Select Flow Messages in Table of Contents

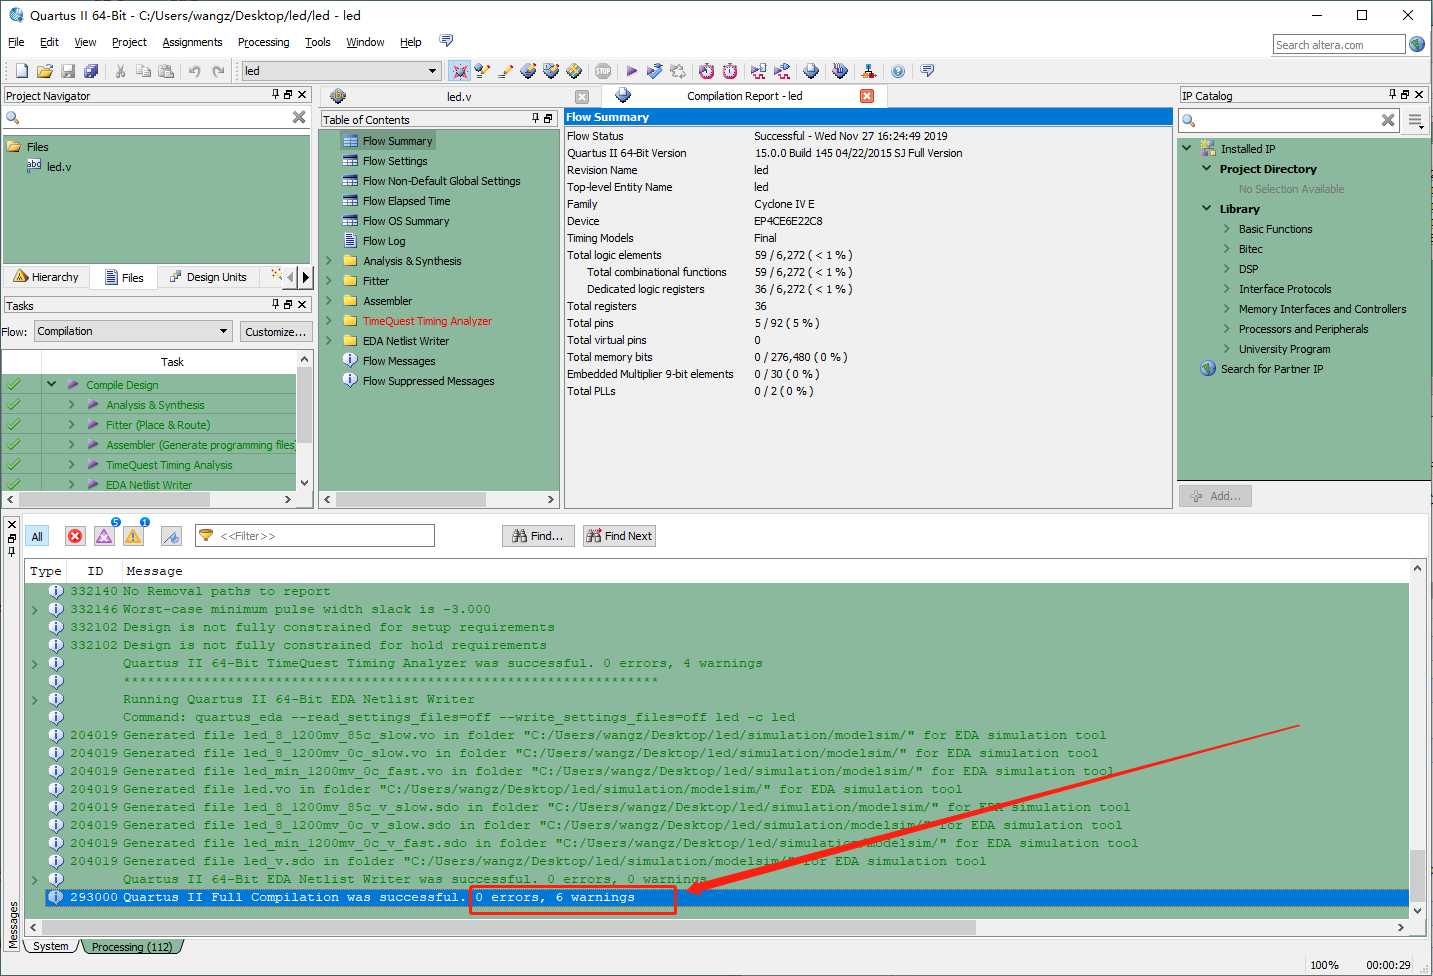tap(399, 361)
